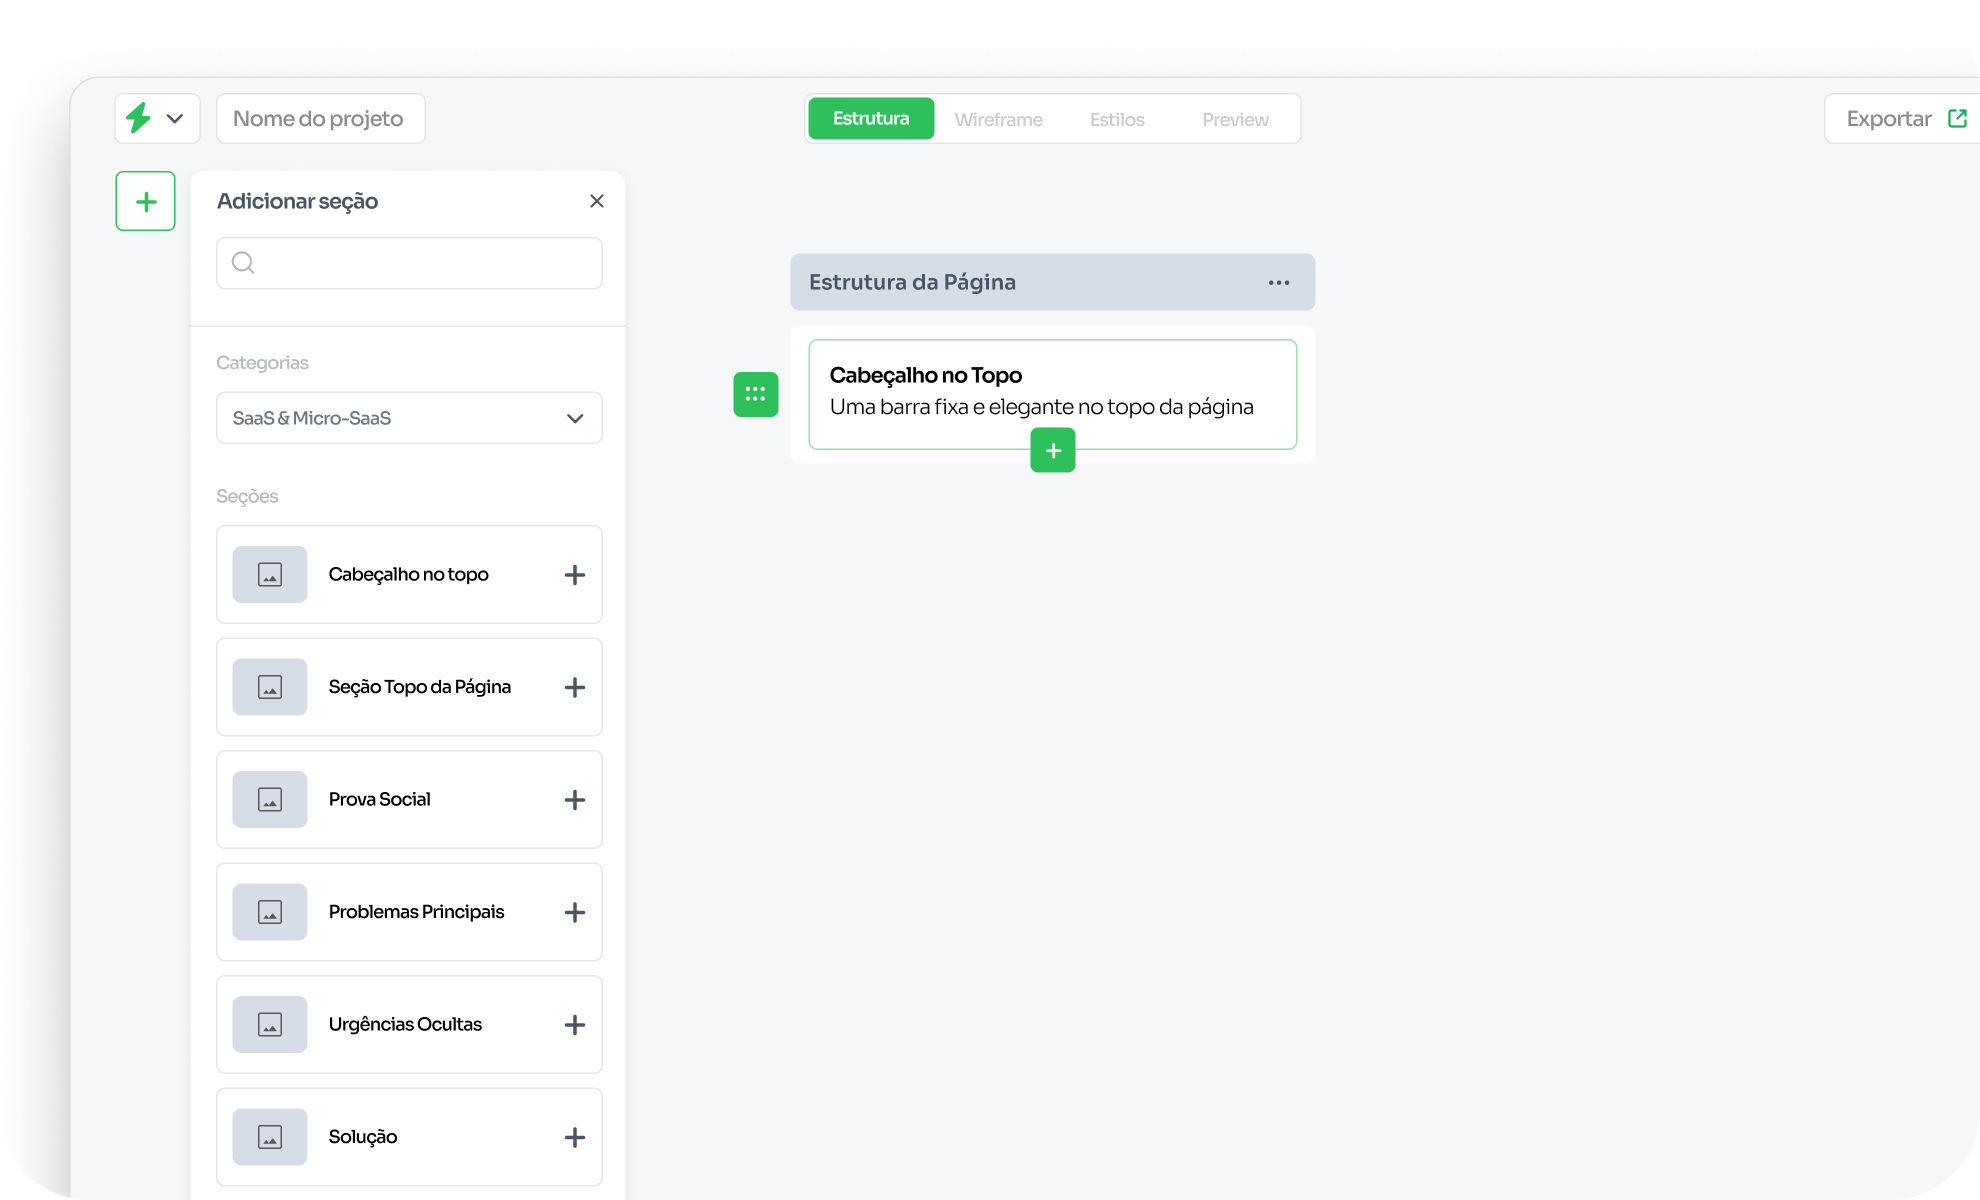Click the Nome do projeto field
Viewport: 1980px width, 1200px height.
[320, 119]
